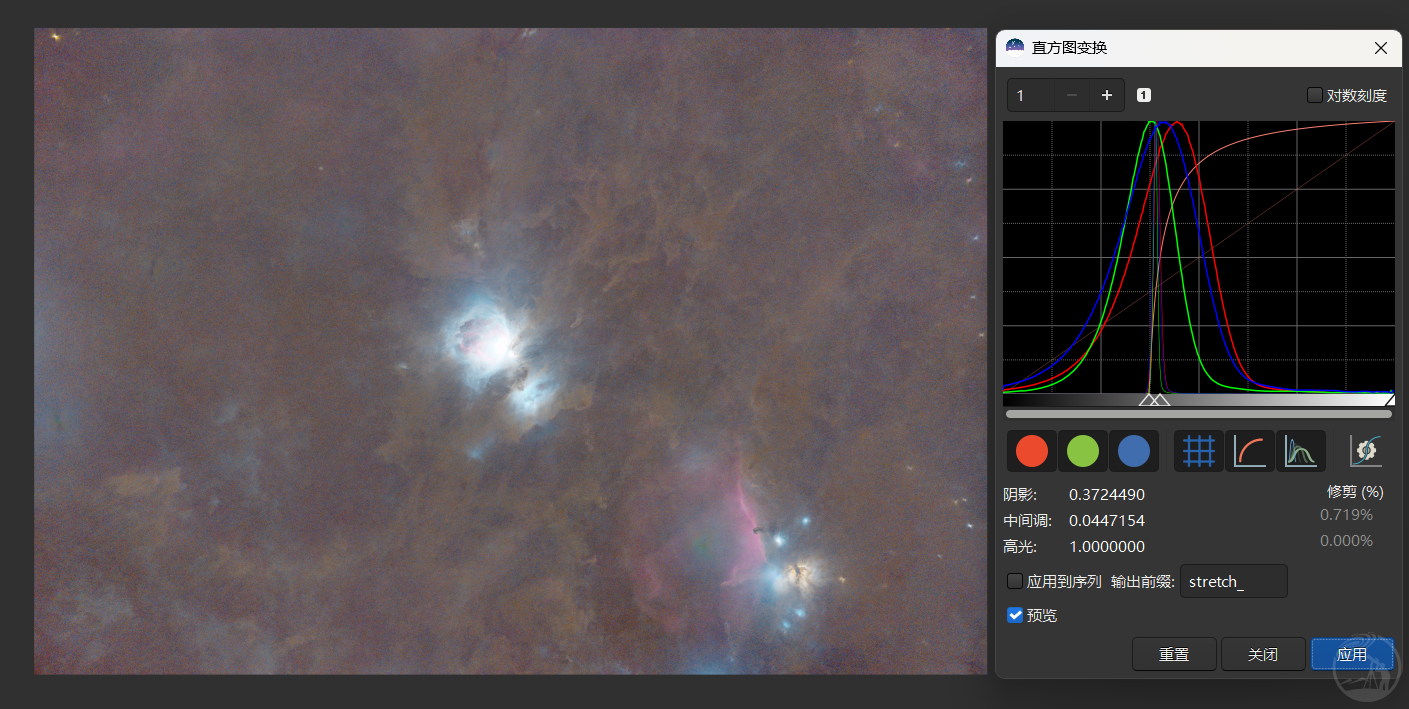The width and height of the screenshot is (1409, 709).
Task: Toggle the red channel histogram button
Action: pos(1032,451)
